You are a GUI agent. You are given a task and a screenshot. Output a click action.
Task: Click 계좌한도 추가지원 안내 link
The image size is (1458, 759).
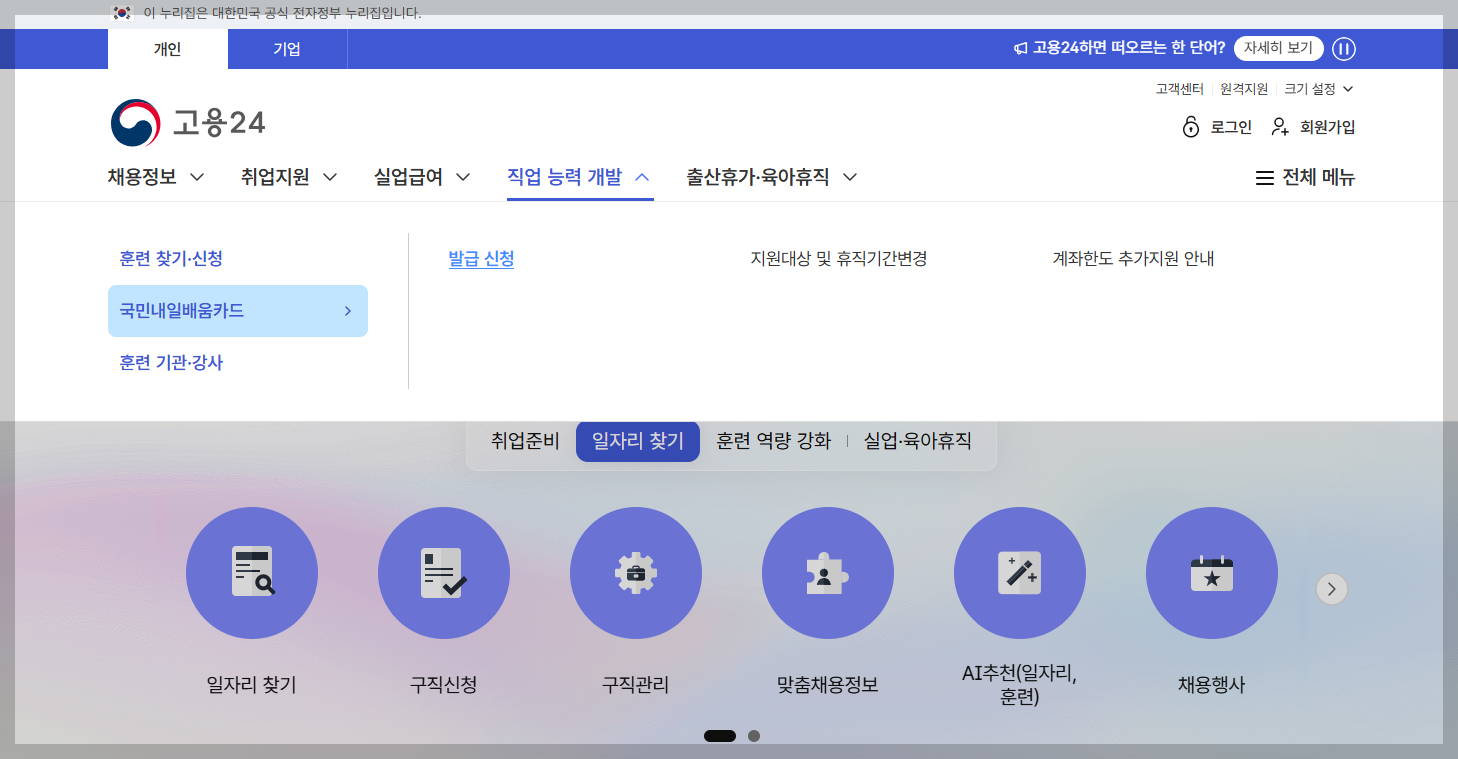(1133, 259)
